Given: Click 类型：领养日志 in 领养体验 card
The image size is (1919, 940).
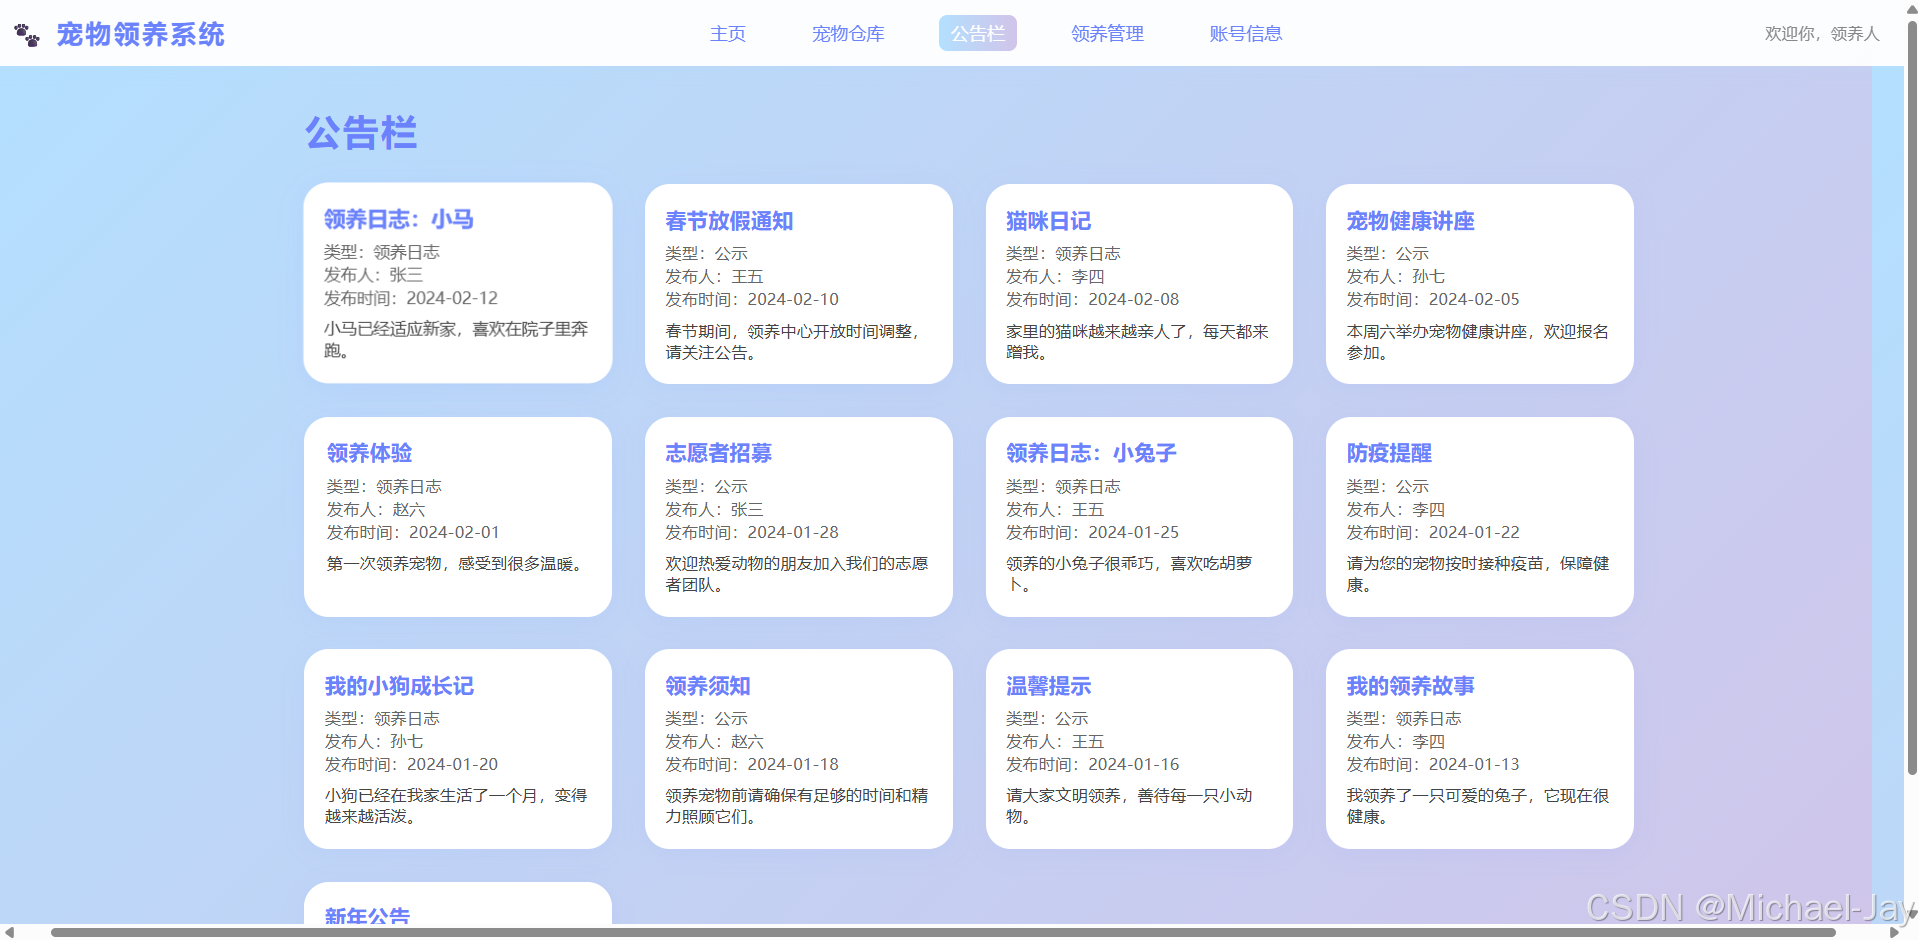Looking at the screenshot, I should (384, 486).
